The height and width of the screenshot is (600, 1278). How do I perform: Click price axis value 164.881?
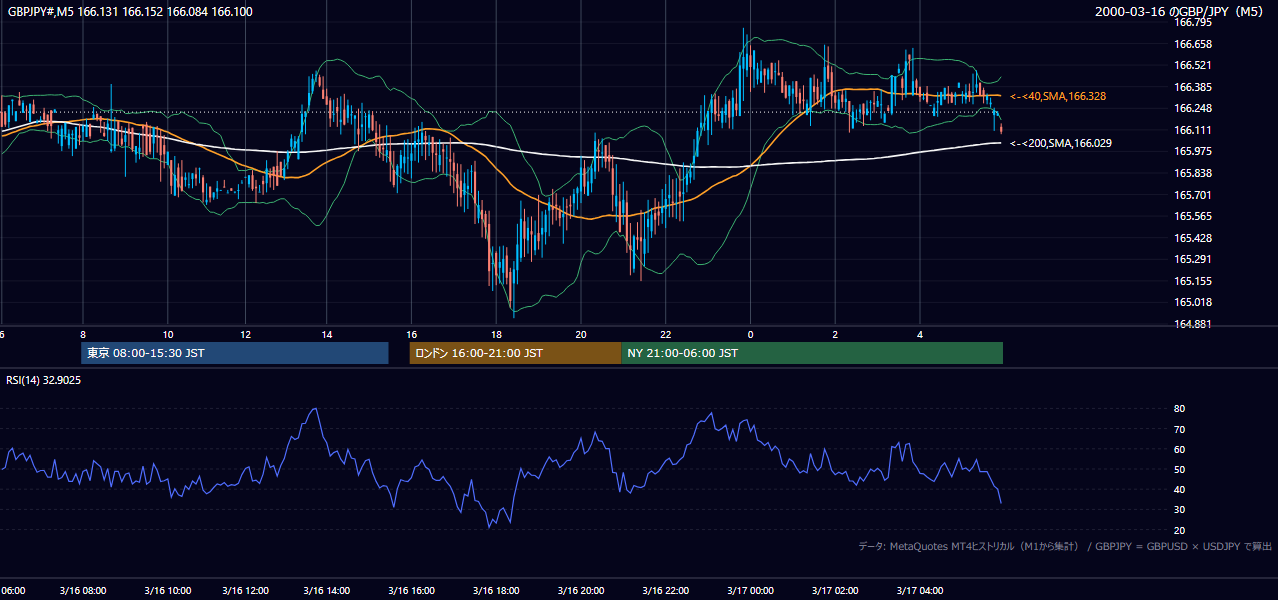(1194, 324)
